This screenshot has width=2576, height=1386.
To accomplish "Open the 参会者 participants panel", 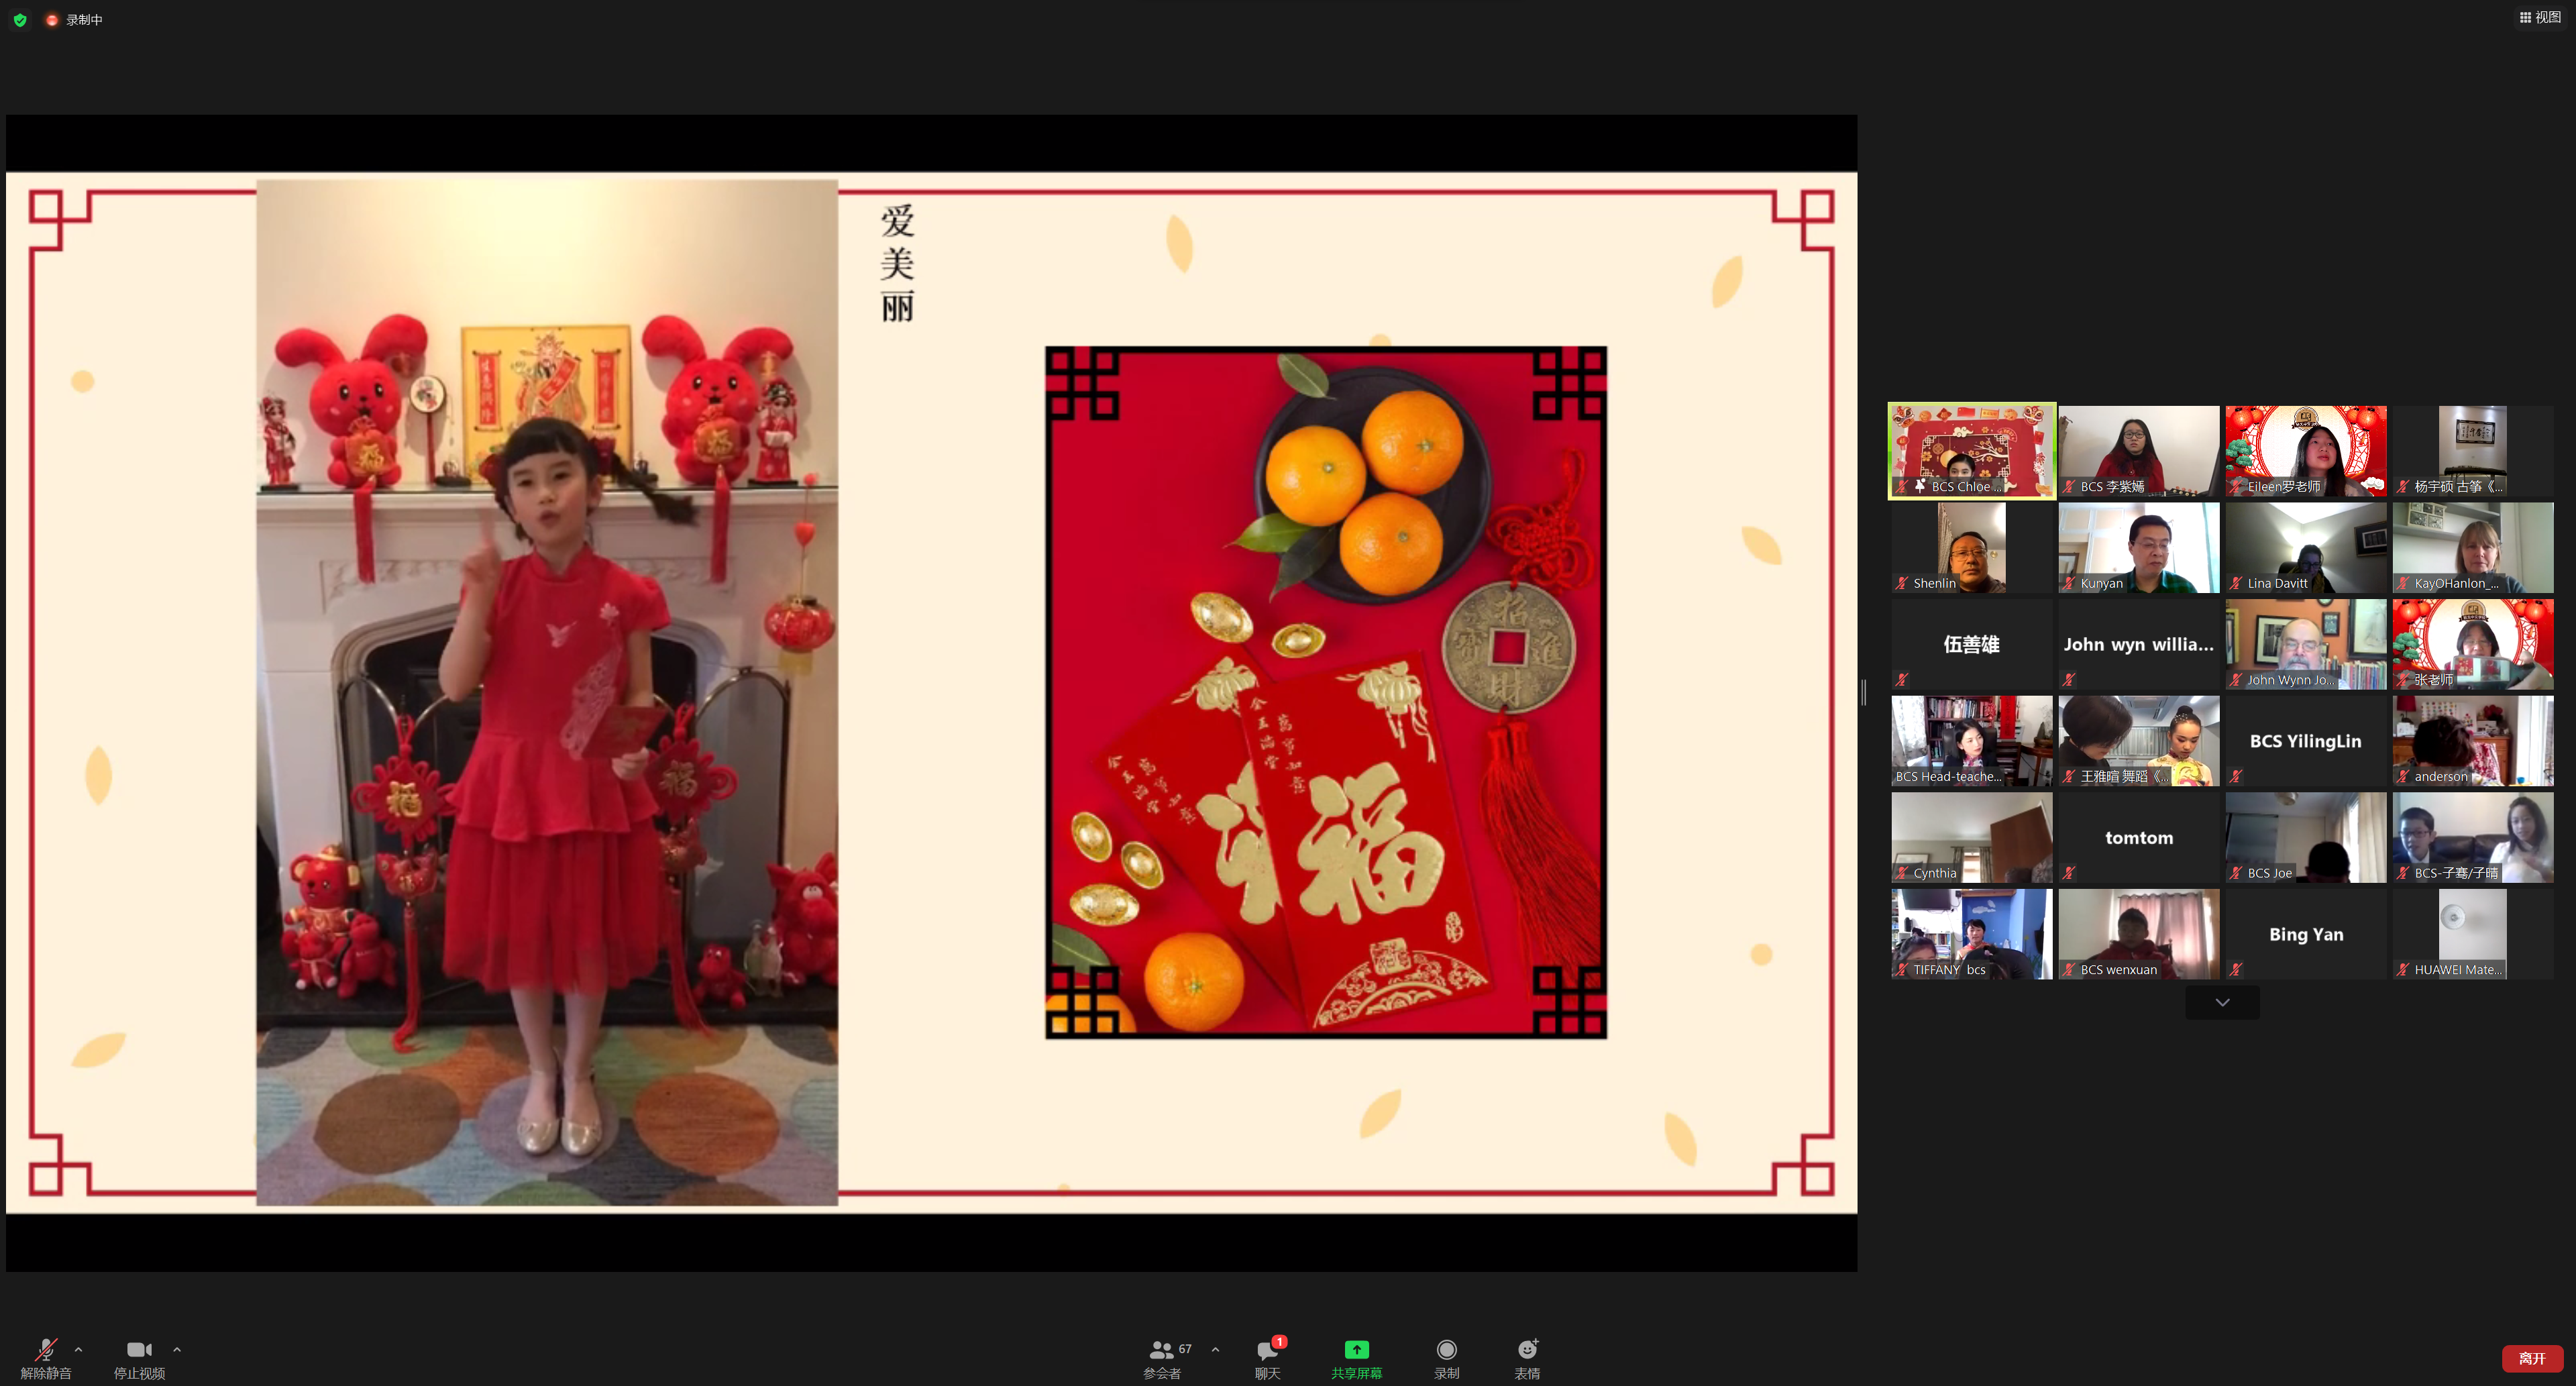I will (1161, 1350).
